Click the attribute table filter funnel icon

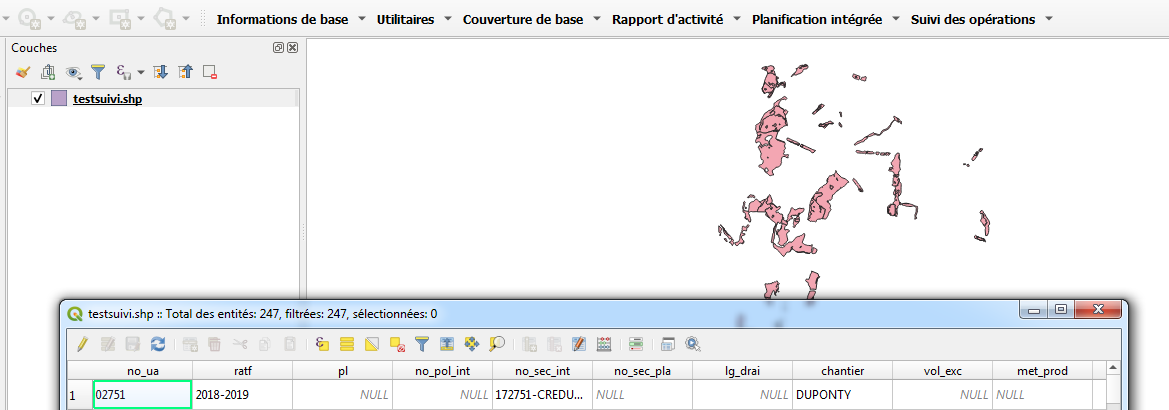point(423,344)
